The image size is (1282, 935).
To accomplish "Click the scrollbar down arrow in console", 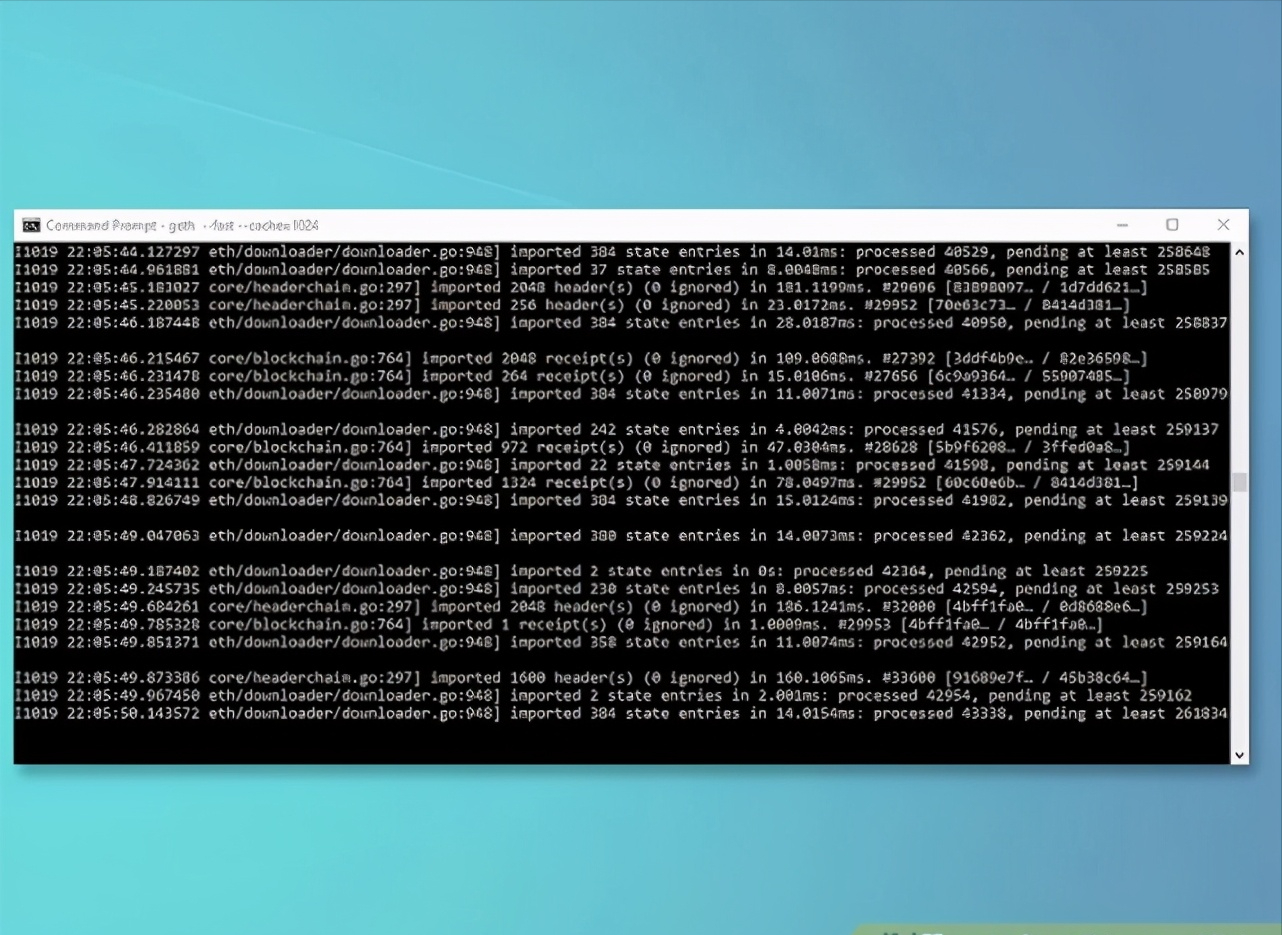I will (1240, 755).
